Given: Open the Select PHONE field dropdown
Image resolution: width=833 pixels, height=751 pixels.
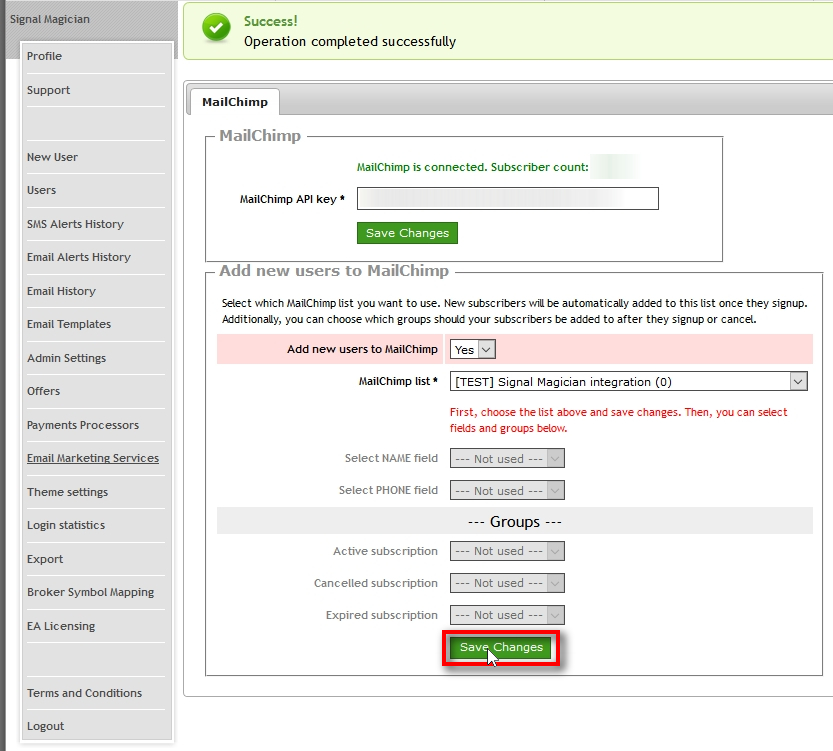Looking at the screenshot, I should (507, 491).
